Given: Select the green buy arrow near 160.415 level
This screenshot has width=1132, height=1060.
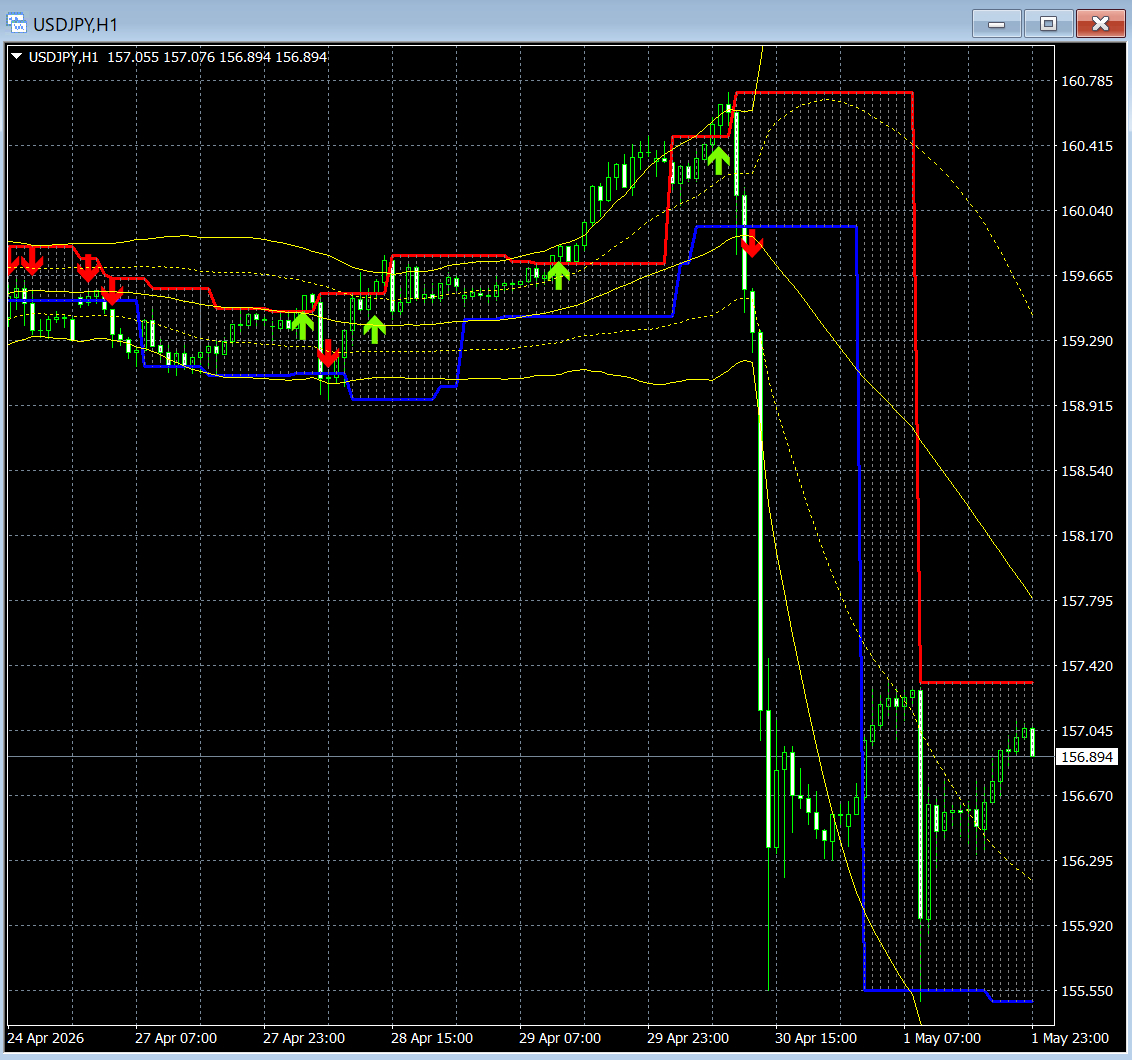Looking at the screenshot, I should click(x=718, y=160).
